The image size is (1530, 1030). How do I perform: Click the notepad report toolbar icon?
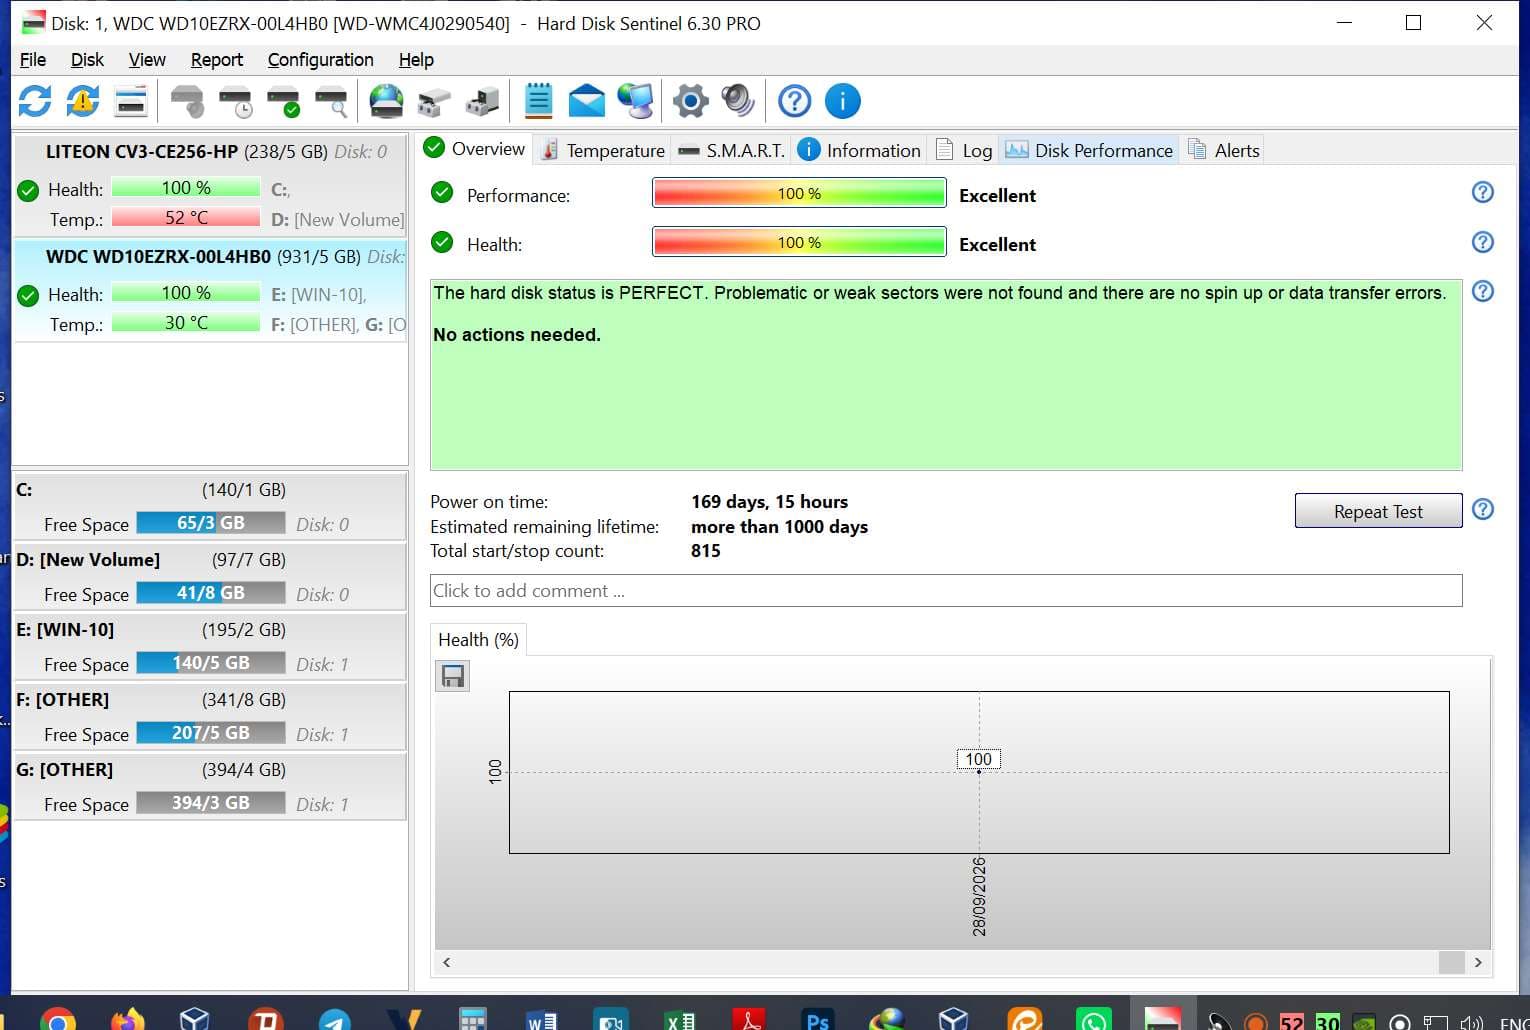pyautogui.click(x=538, y=101)
